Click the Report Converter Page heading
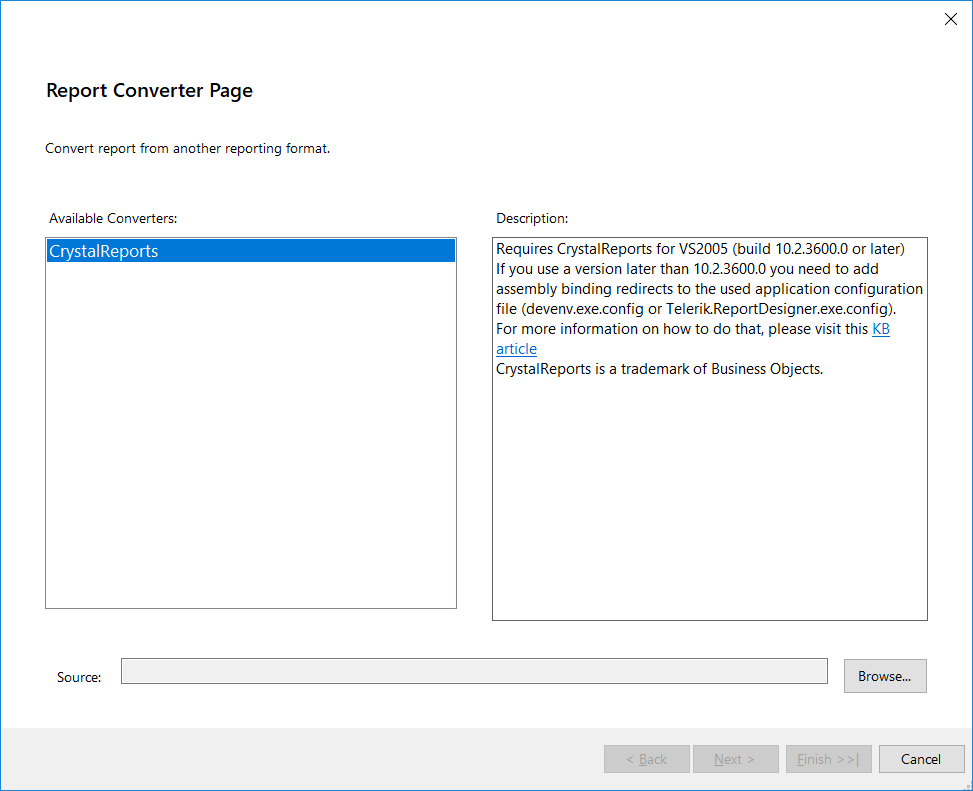The image size is (973, 791). click(149, 91)
